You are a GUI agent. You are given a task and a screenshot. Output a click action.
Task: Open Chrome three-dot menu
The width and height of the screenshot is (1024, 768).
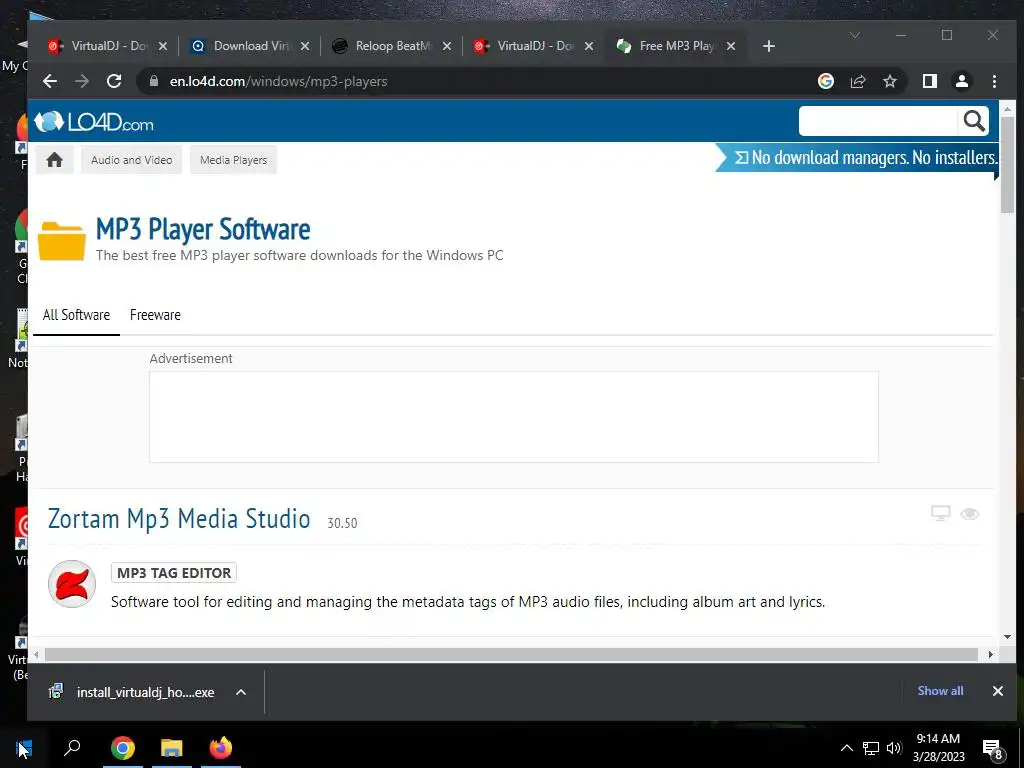pos(994,81)
